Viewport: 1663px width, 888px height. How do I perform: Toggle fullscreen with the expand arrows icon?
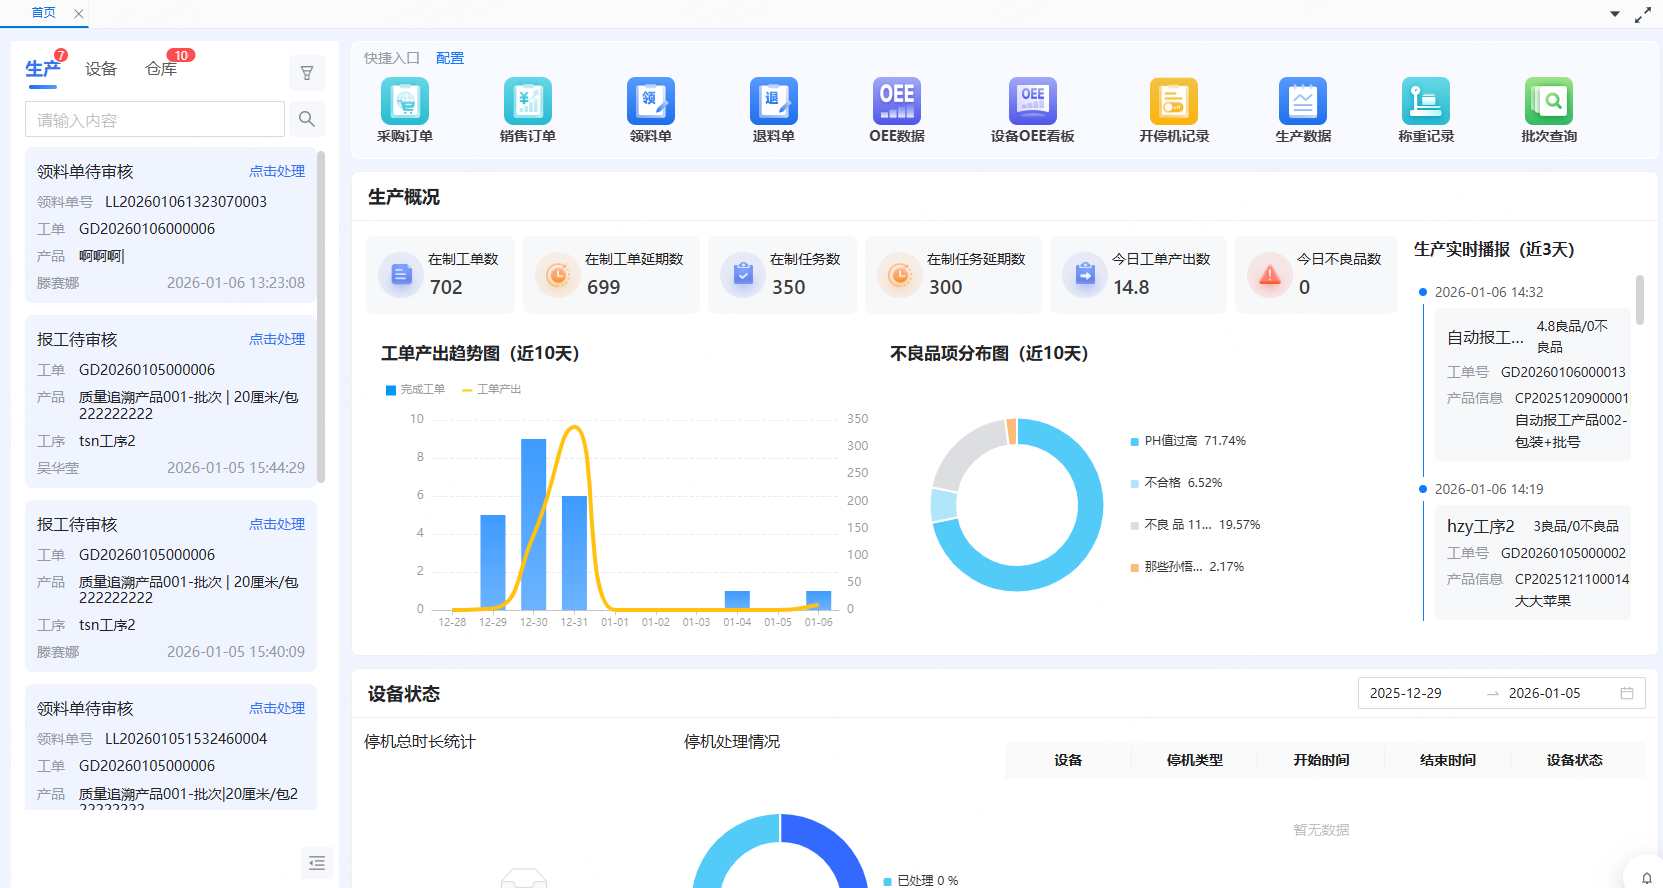[1643, 15]
